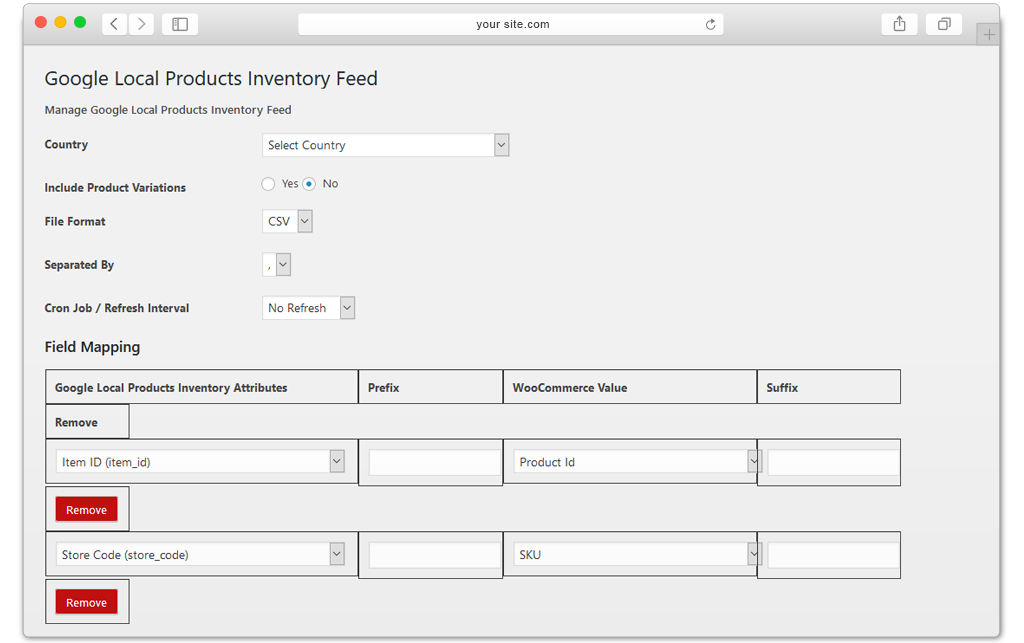Click Manage Google Local Products Inventory Feed text

coord(168,110)
